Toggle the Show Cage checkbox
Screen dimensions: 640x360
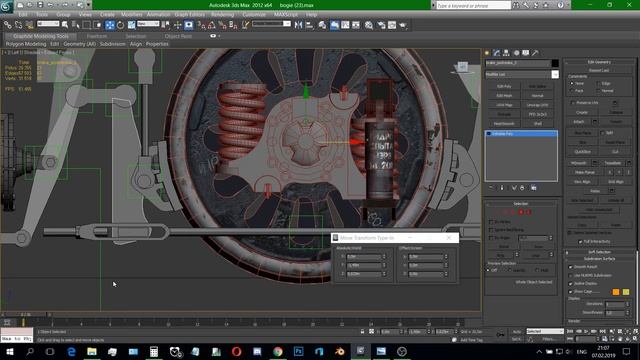570,291
